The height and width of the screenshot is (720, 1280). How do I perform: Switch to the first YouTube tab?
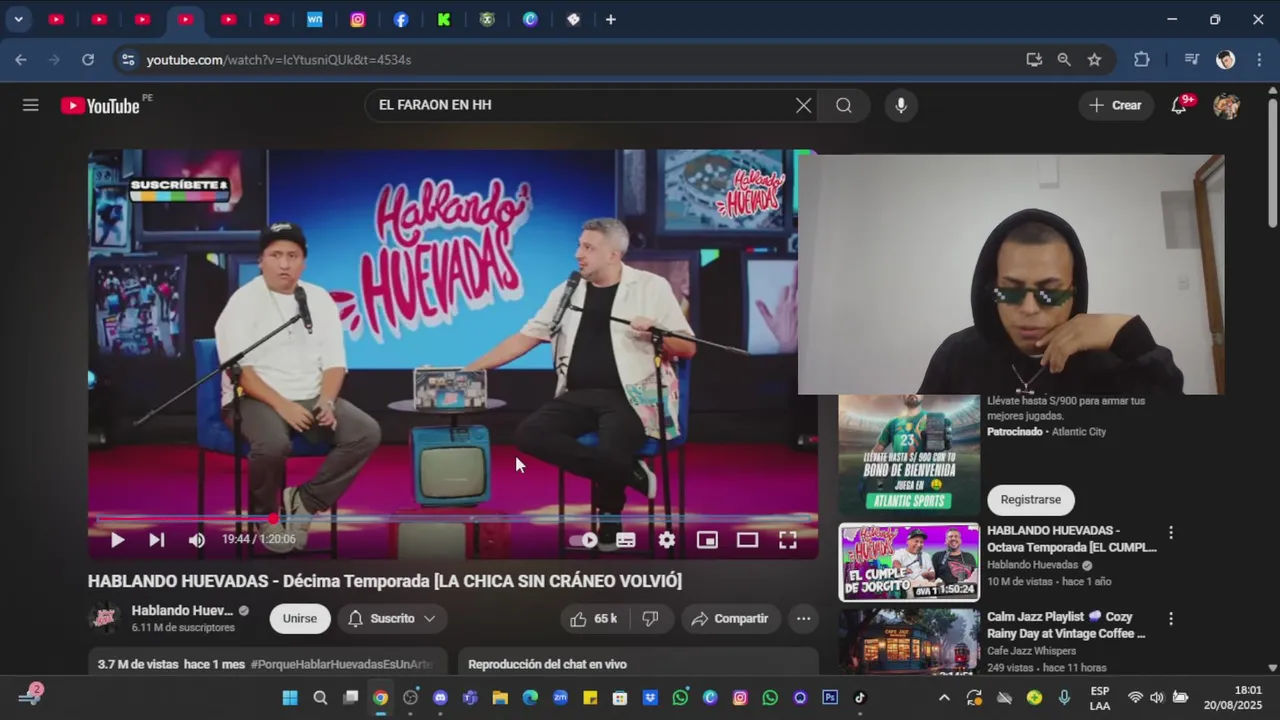[x=56, y=19]
